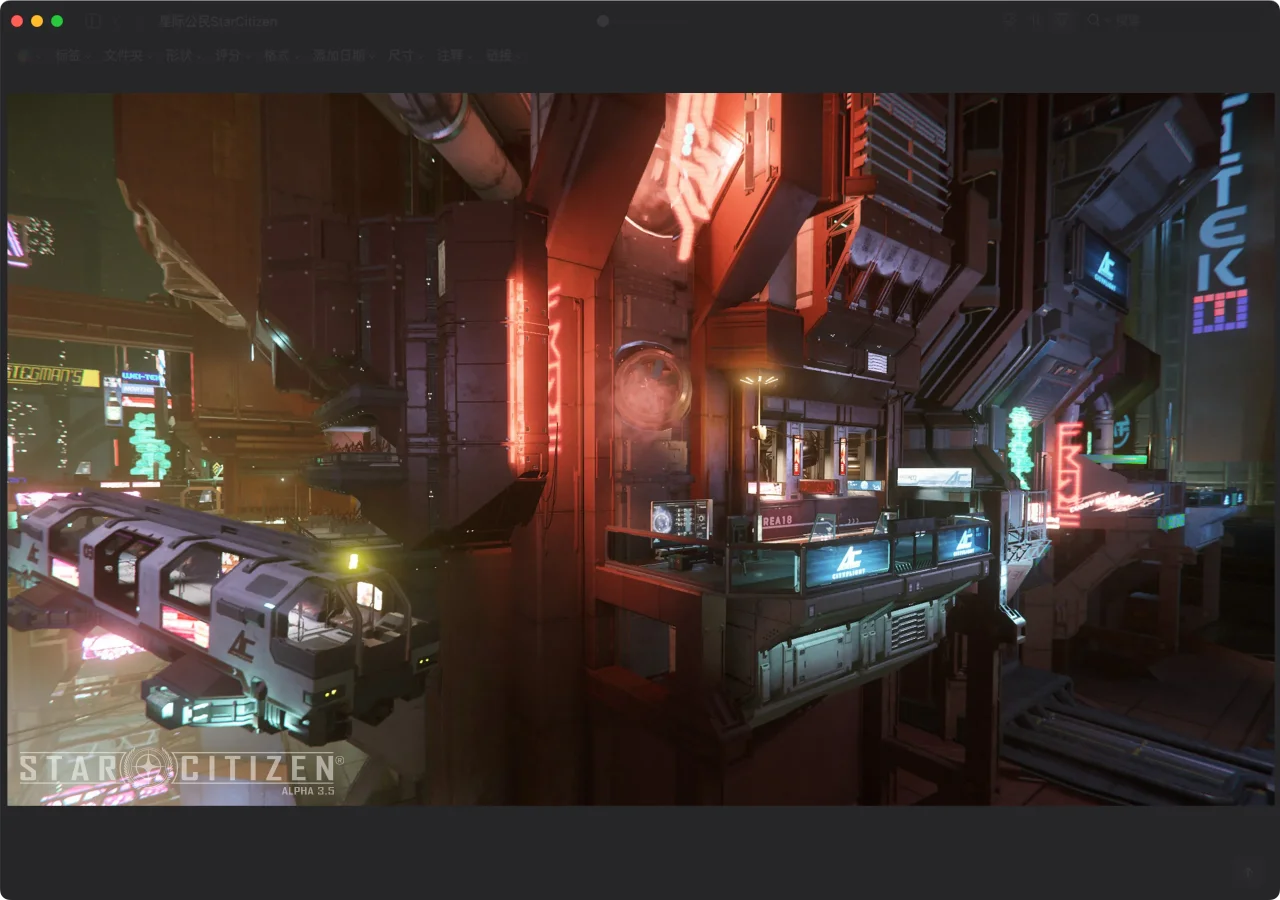Open the 注释 annotation filter
The height and width of the screenshot is (900, 1280).
[454, 56]
